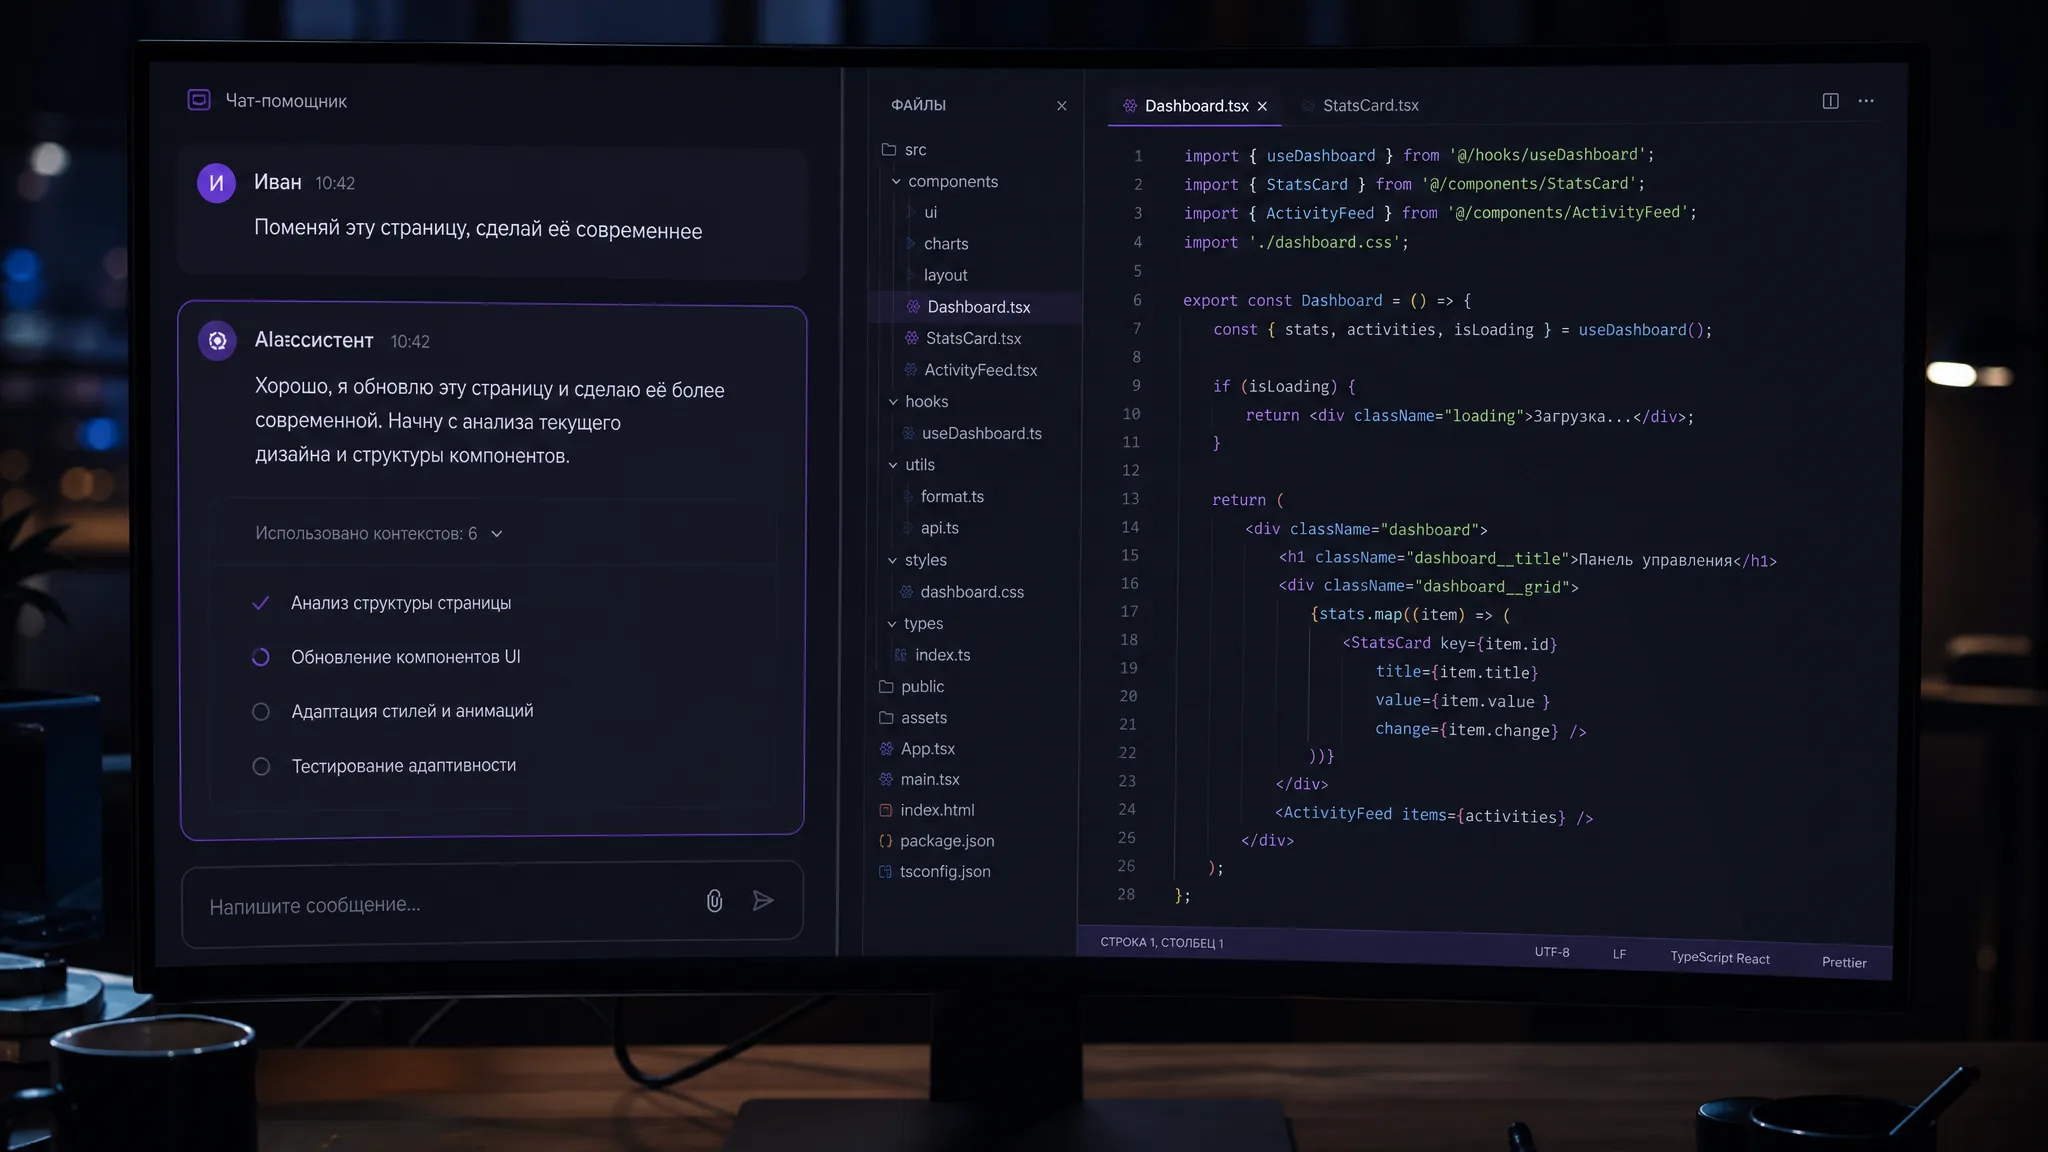This screenshot has width=2048, height=1152.
Task: Click the src folder icon
Action: click(x=888, y=149)
